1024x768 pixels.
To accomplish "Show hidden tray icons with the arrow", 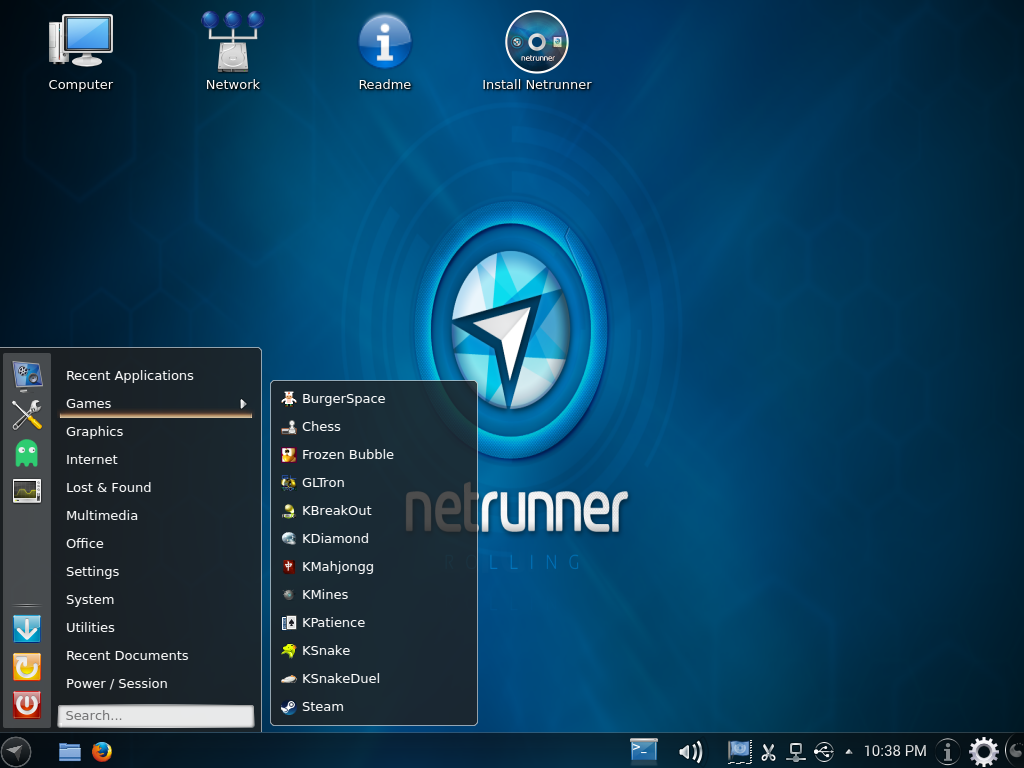I will pos(849,752).
